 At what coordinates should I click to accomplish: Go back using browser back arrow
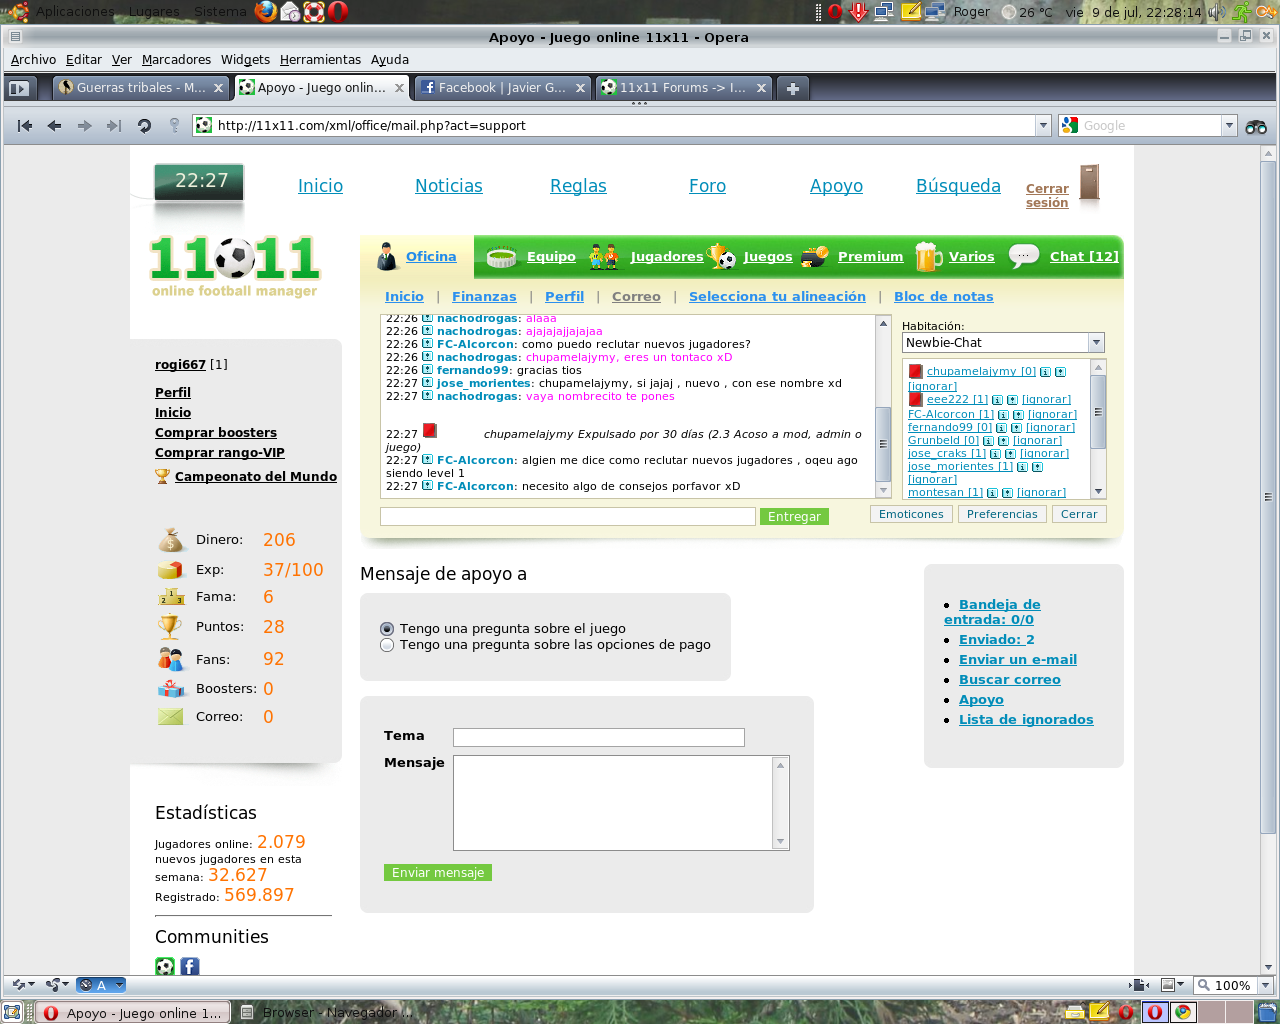55,126
